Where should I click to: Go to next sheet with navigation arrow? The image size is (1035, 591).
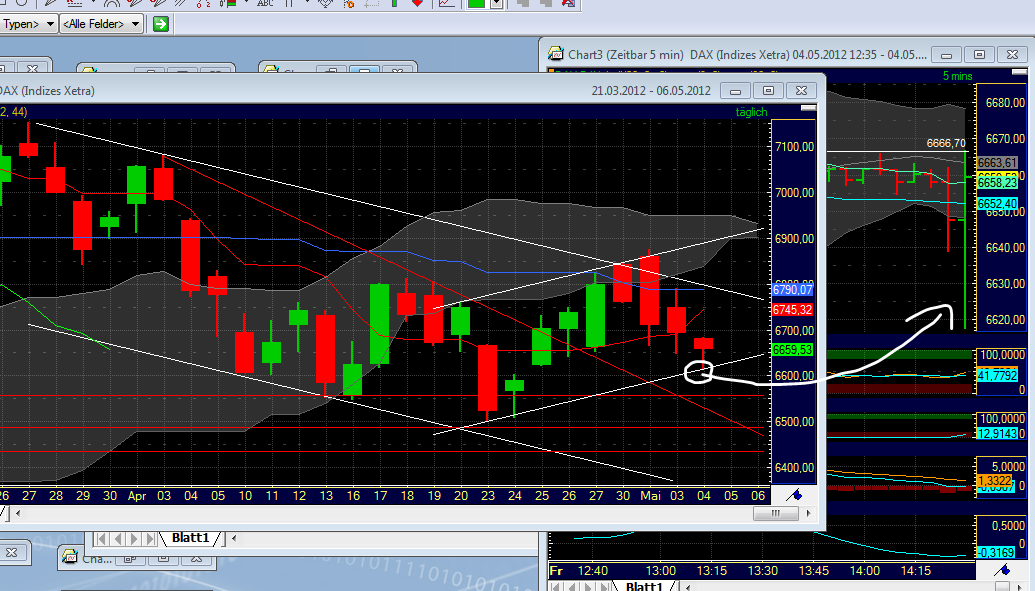(x=134, y=539)
